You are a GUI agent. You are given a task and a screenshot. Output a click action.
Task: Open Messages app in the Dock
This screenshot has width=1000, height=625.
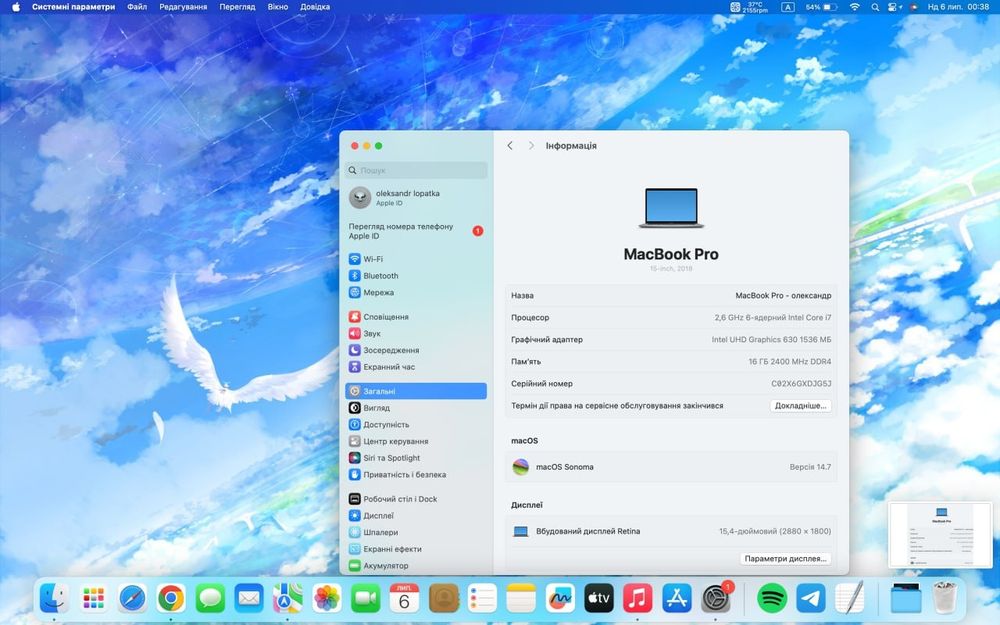point(210,599)
